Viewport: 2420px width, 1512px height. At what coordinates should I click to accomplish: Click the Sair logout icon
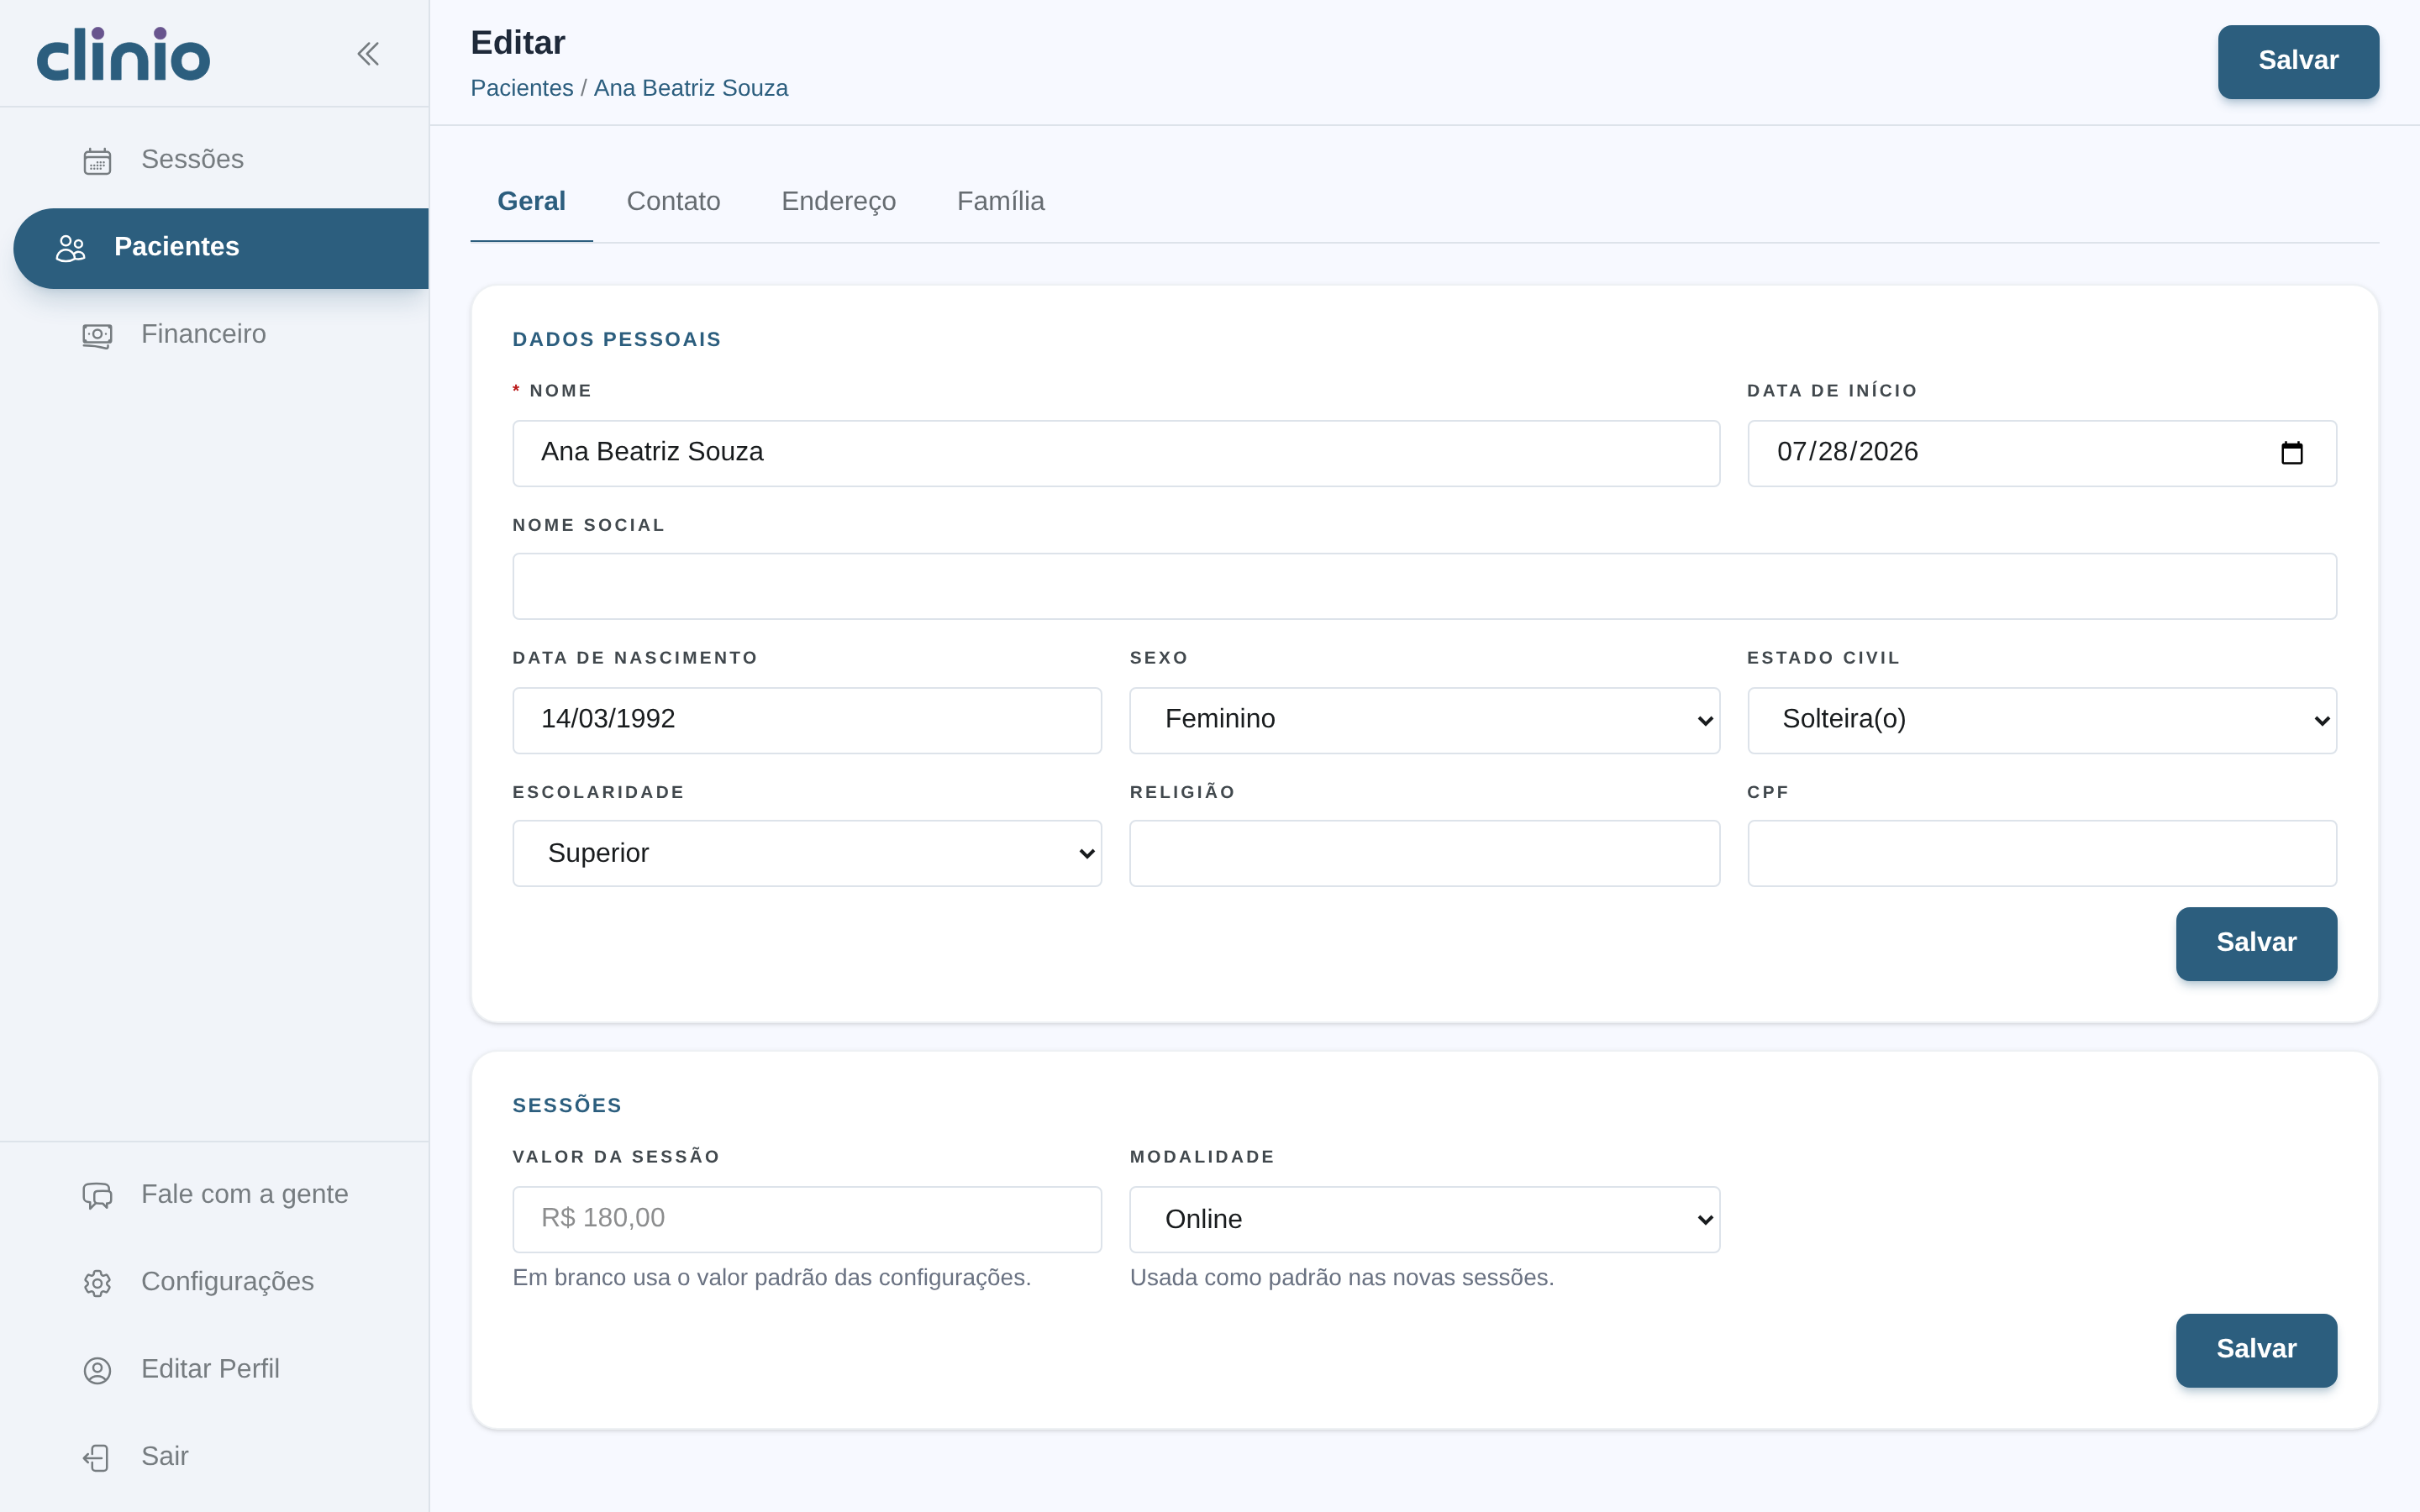(97, 1458)
